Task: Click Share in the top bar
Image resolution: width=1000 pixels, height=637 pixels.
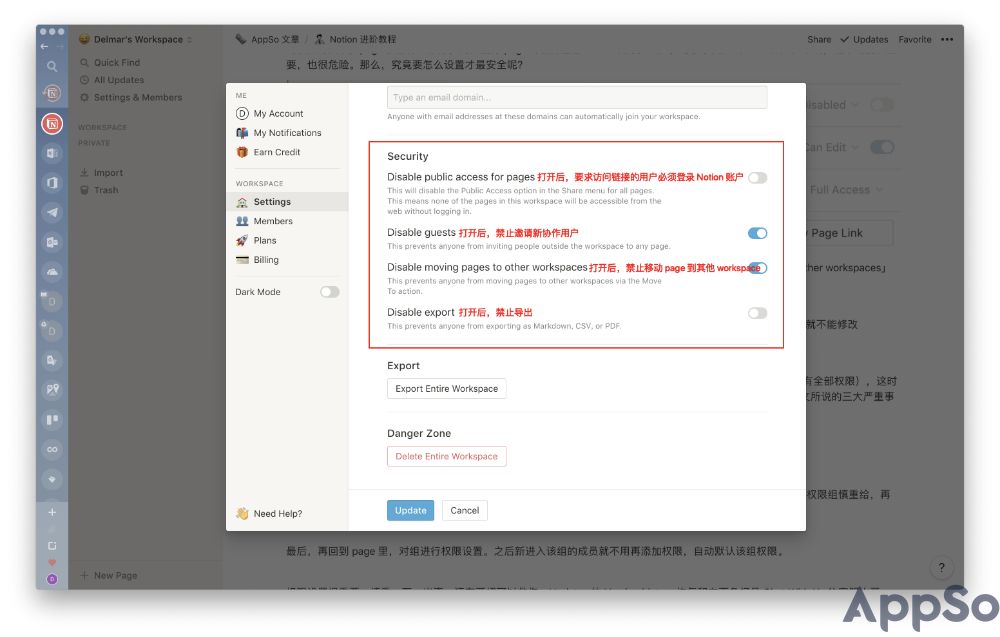Action: 819,40
